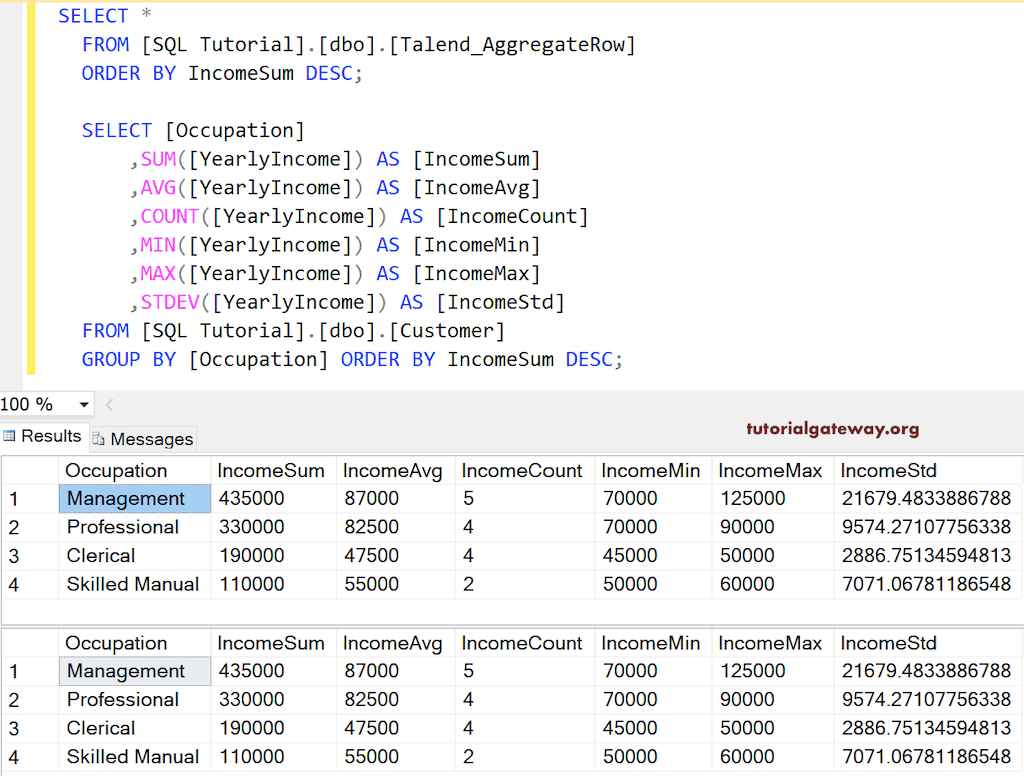Image resolution: width=1024 pixels, height=776 pixels.
Task: Click the Messages tab page icon
Action: point(99,439)
